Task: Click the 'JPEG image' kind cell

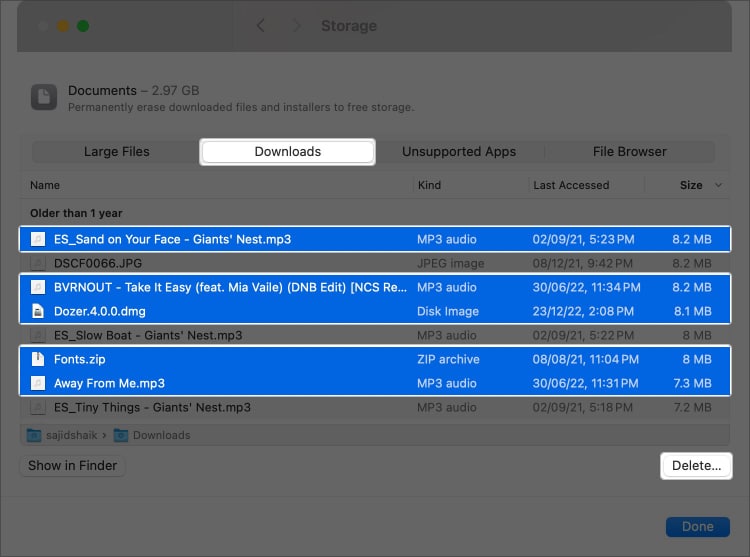Action: coord(451,263)
